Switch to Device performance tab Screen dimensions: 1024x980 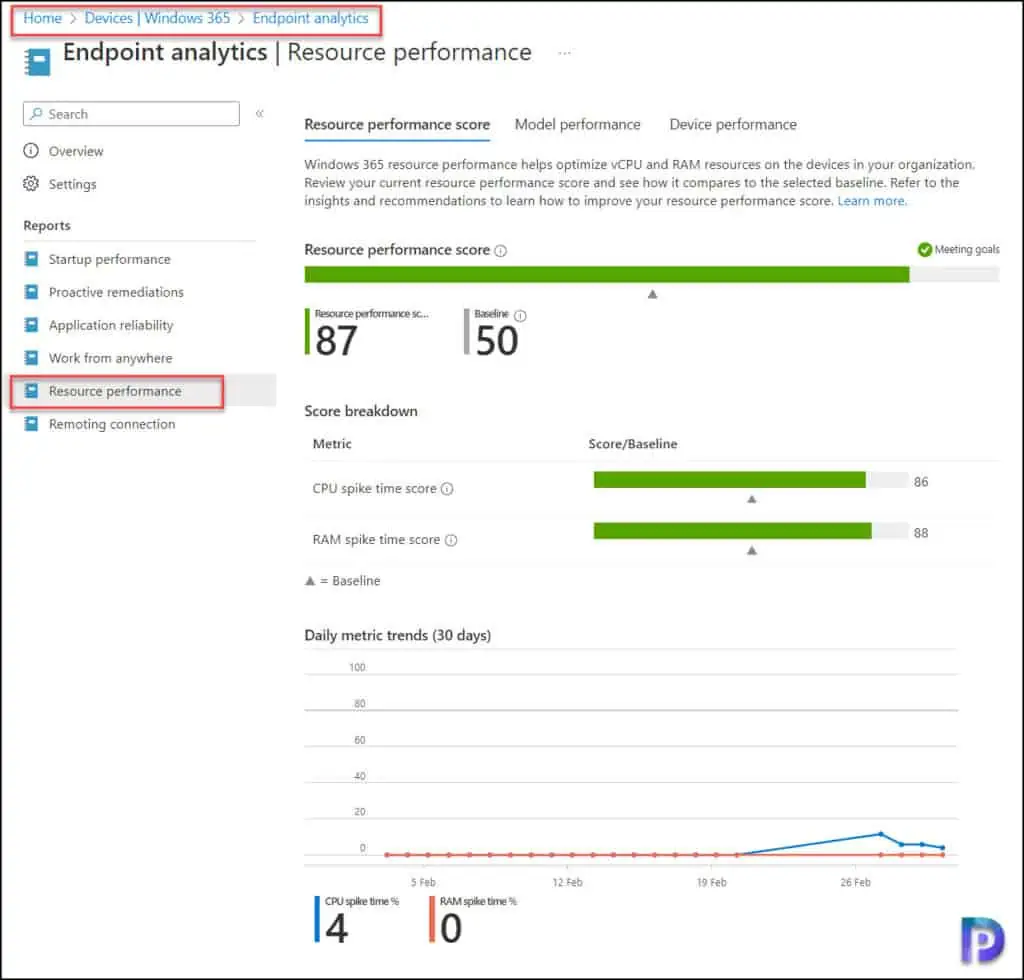733,124
